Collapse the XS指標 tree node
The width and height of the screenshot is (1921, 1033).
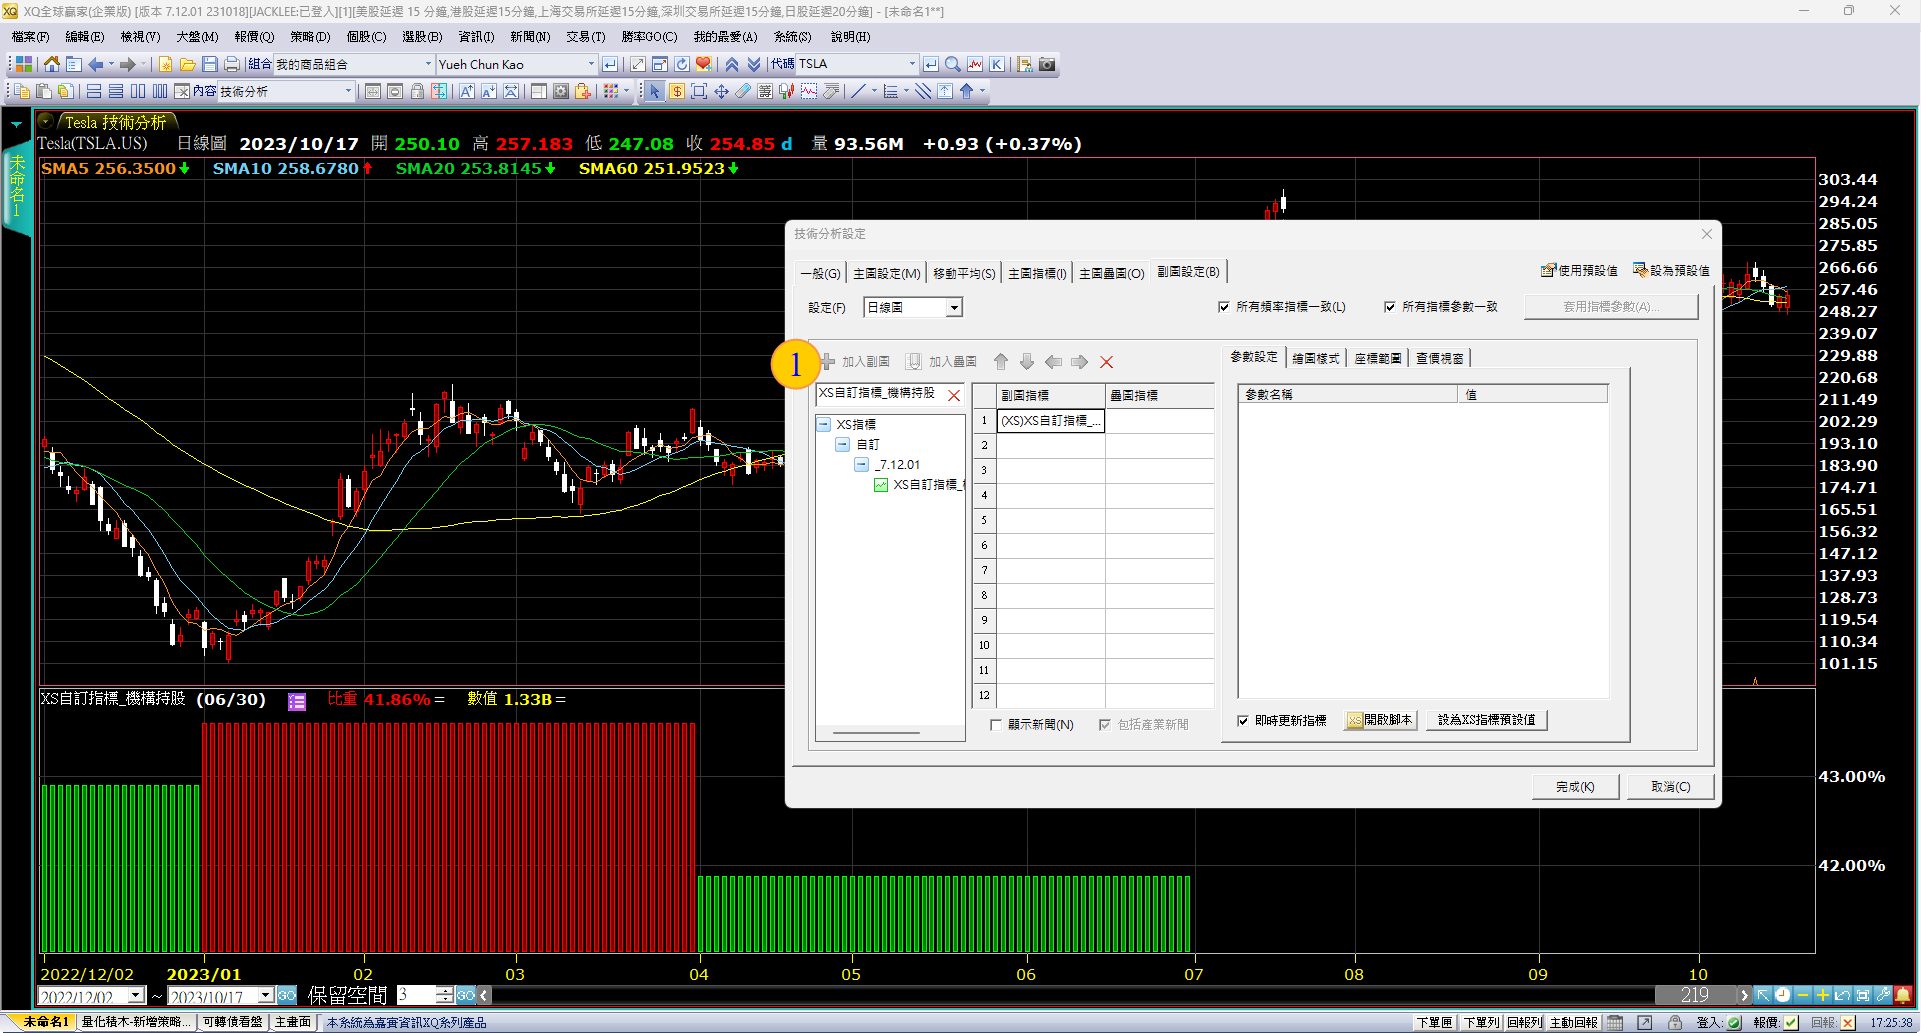pos(824,424)
